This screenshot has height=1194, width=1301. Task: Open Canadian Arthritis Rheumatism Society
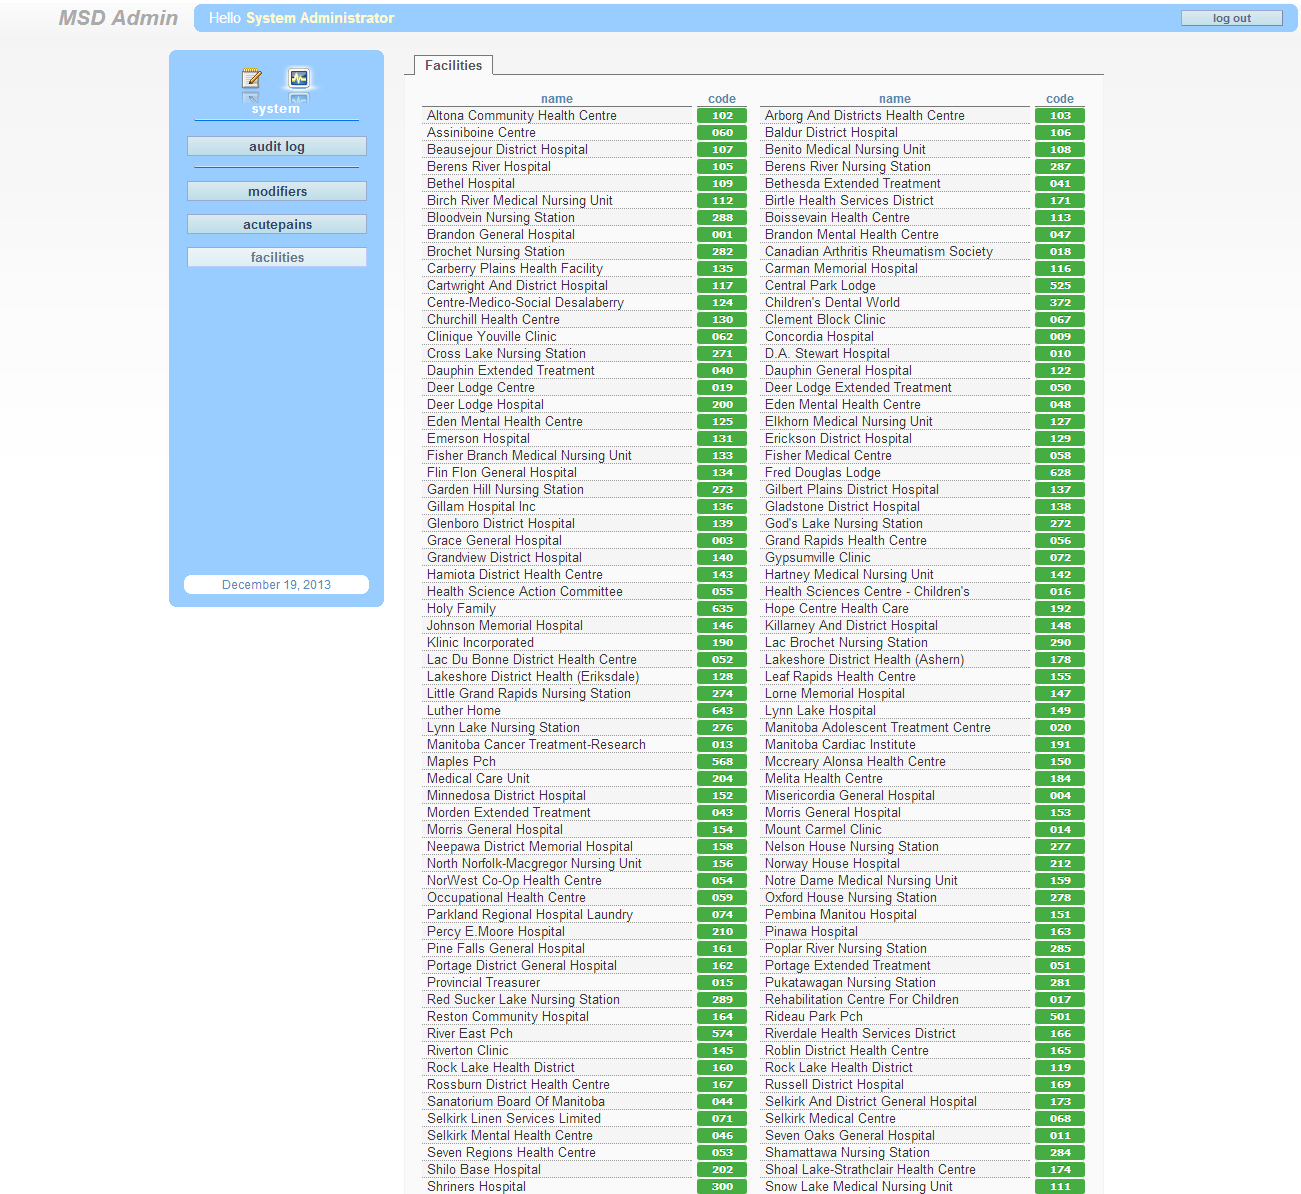pyautogui.click(x=879, y=251)
